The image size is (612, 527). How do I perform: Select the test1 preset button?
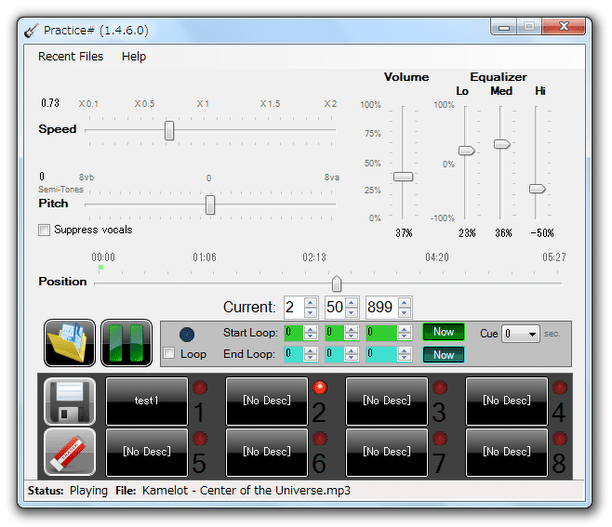[x=147, y=401]
